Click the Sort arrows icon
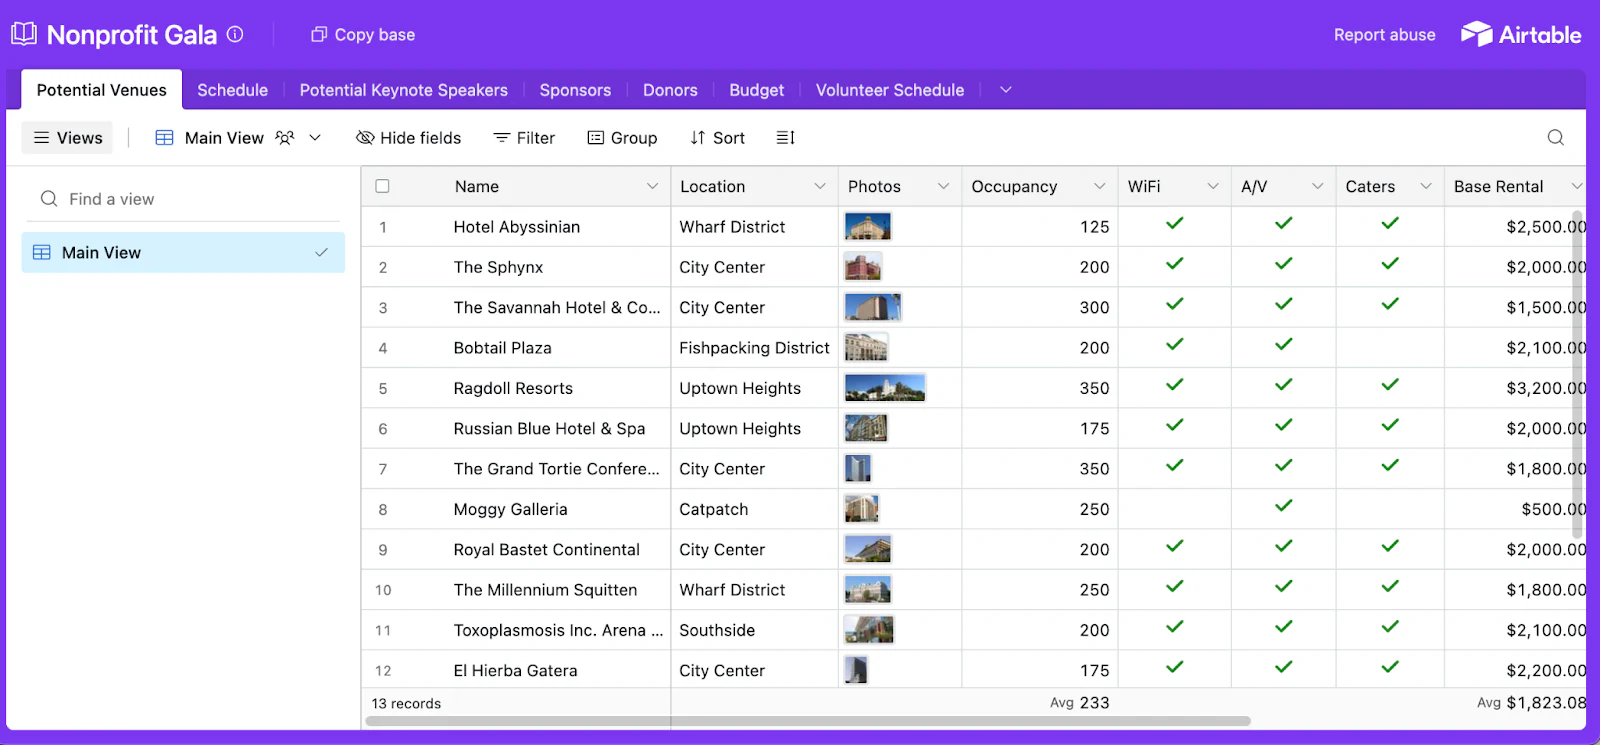This screenshot has height=745, width=1600. click(698, 138)
